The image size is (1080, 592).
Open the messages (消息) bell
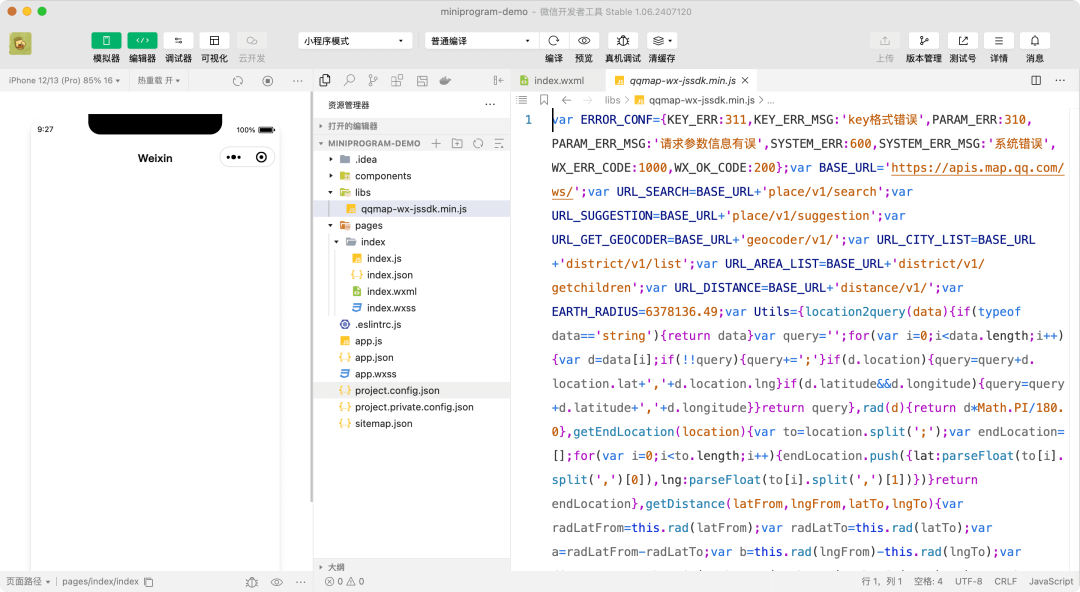pyautogui.click(x=1035, y=41)
